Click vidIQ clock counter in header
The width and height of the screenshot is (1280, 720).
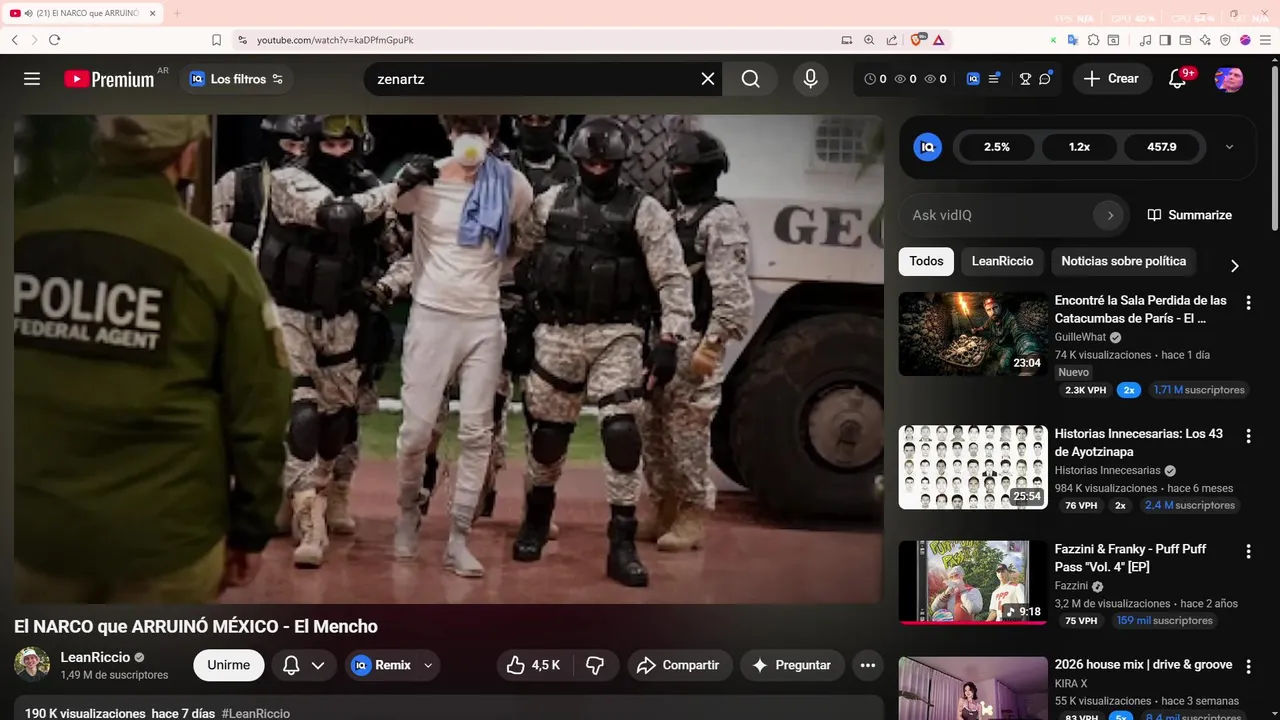tap(875, 79)
